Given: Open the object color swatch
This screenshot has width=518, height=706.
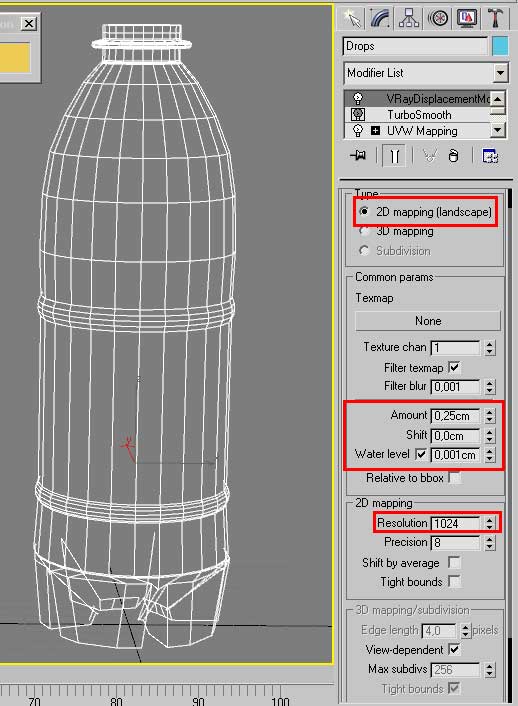Looking at the screenshot, I should [500, 46].
